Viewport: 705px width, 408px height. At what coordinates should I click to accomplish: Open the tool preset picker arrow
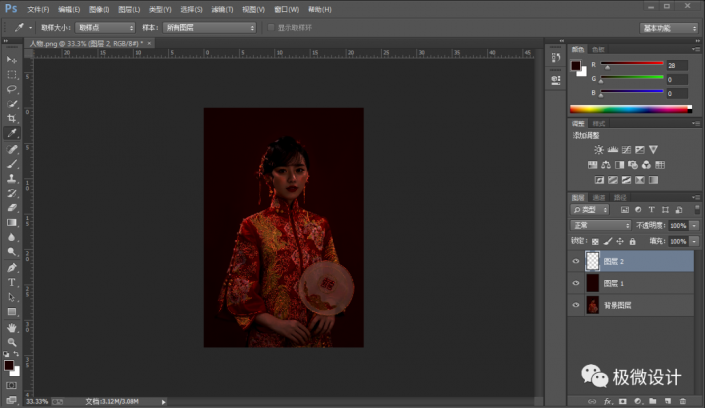[x=30, y=28]
